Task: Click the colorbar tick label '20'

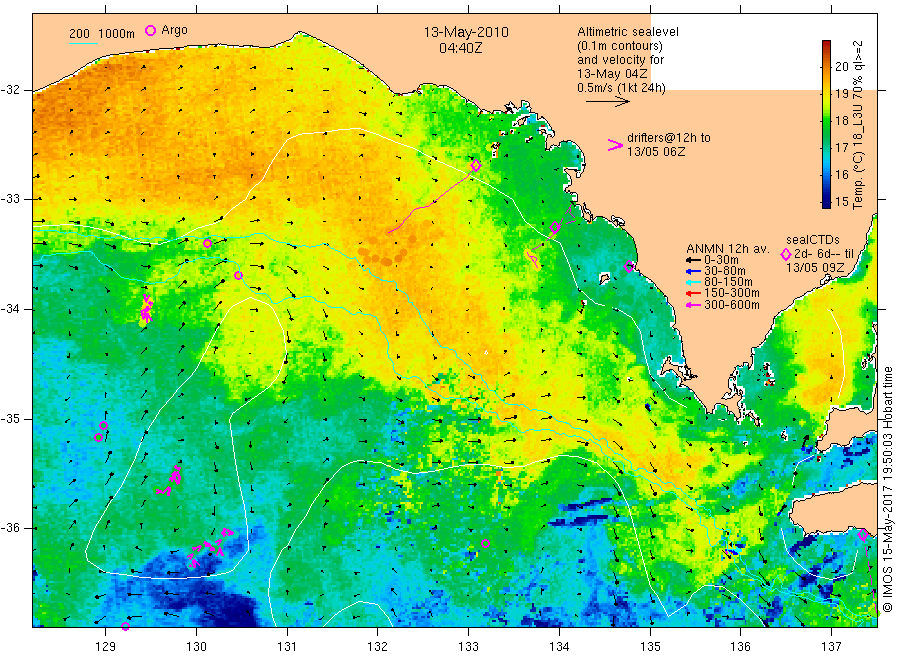Action: coord(841,66)
